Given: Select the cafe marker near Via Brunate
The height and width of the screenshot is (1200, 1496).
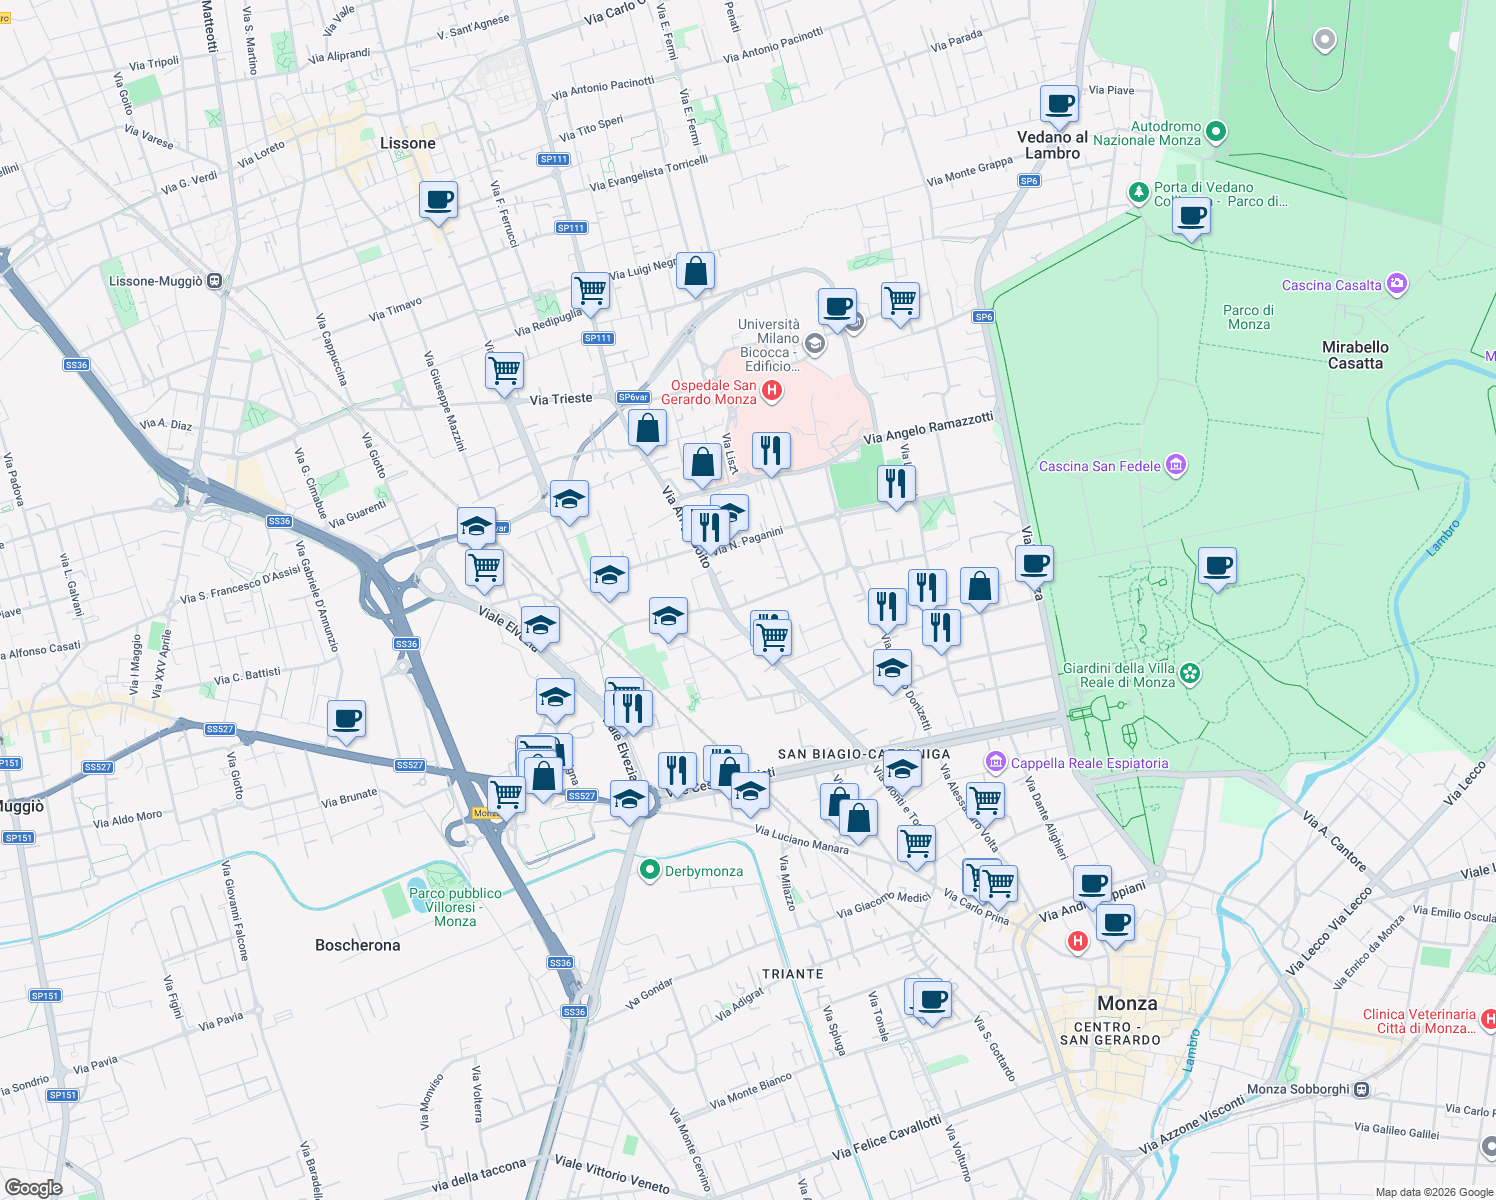Looking at the screenshot, I should tap(346, 719).
